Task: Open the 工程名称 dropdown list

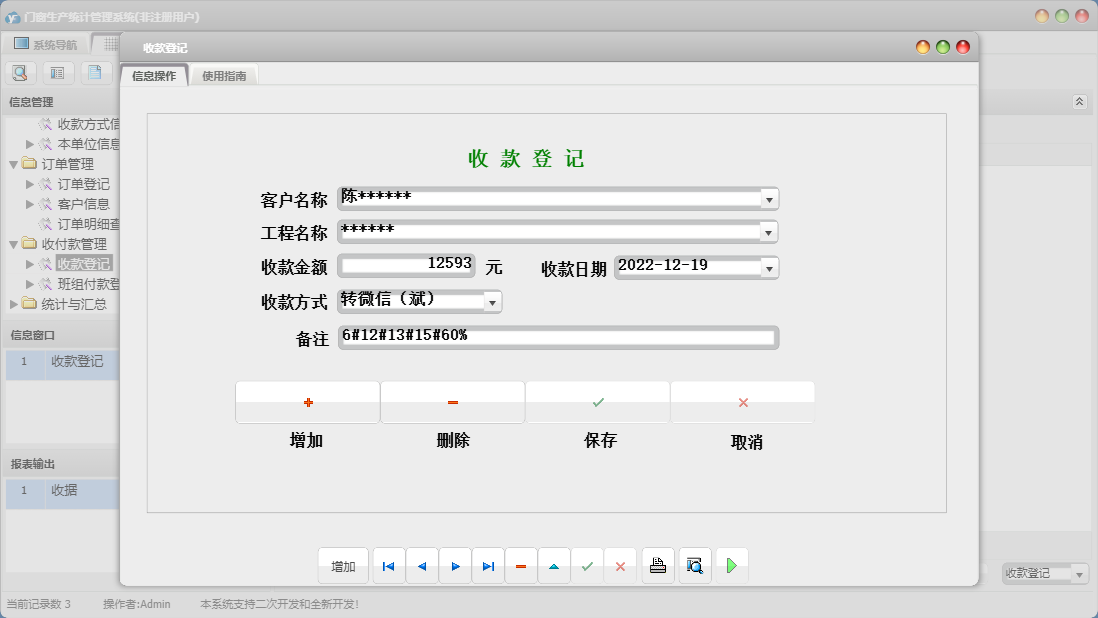Action: click(x=768, y=233)
